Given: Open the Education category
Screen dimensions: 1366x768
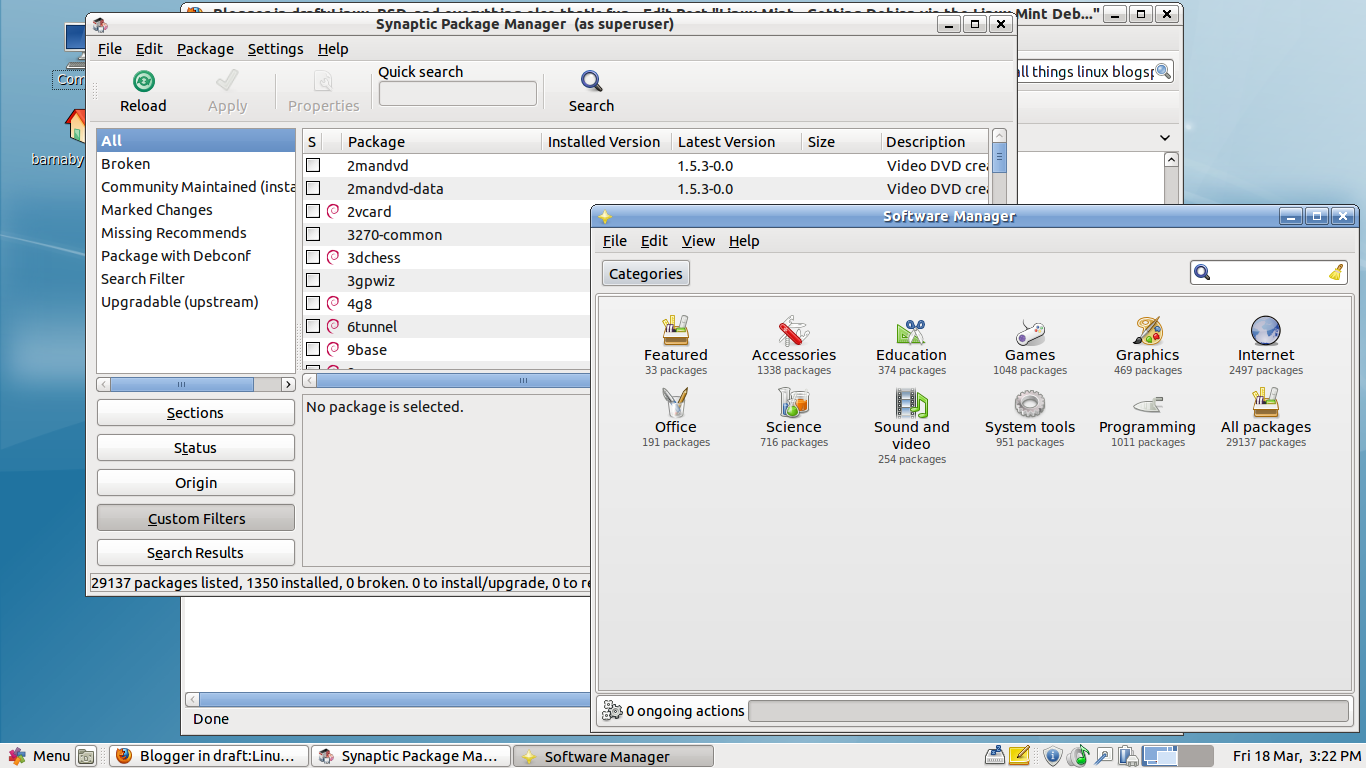Looking at the screenshot, I should point(911,345).
